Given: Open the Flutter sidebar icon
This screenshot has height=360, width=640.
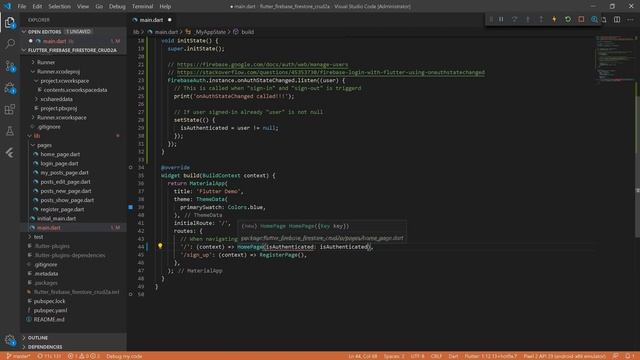Looking at the screenshot, I should click(10, 153).
